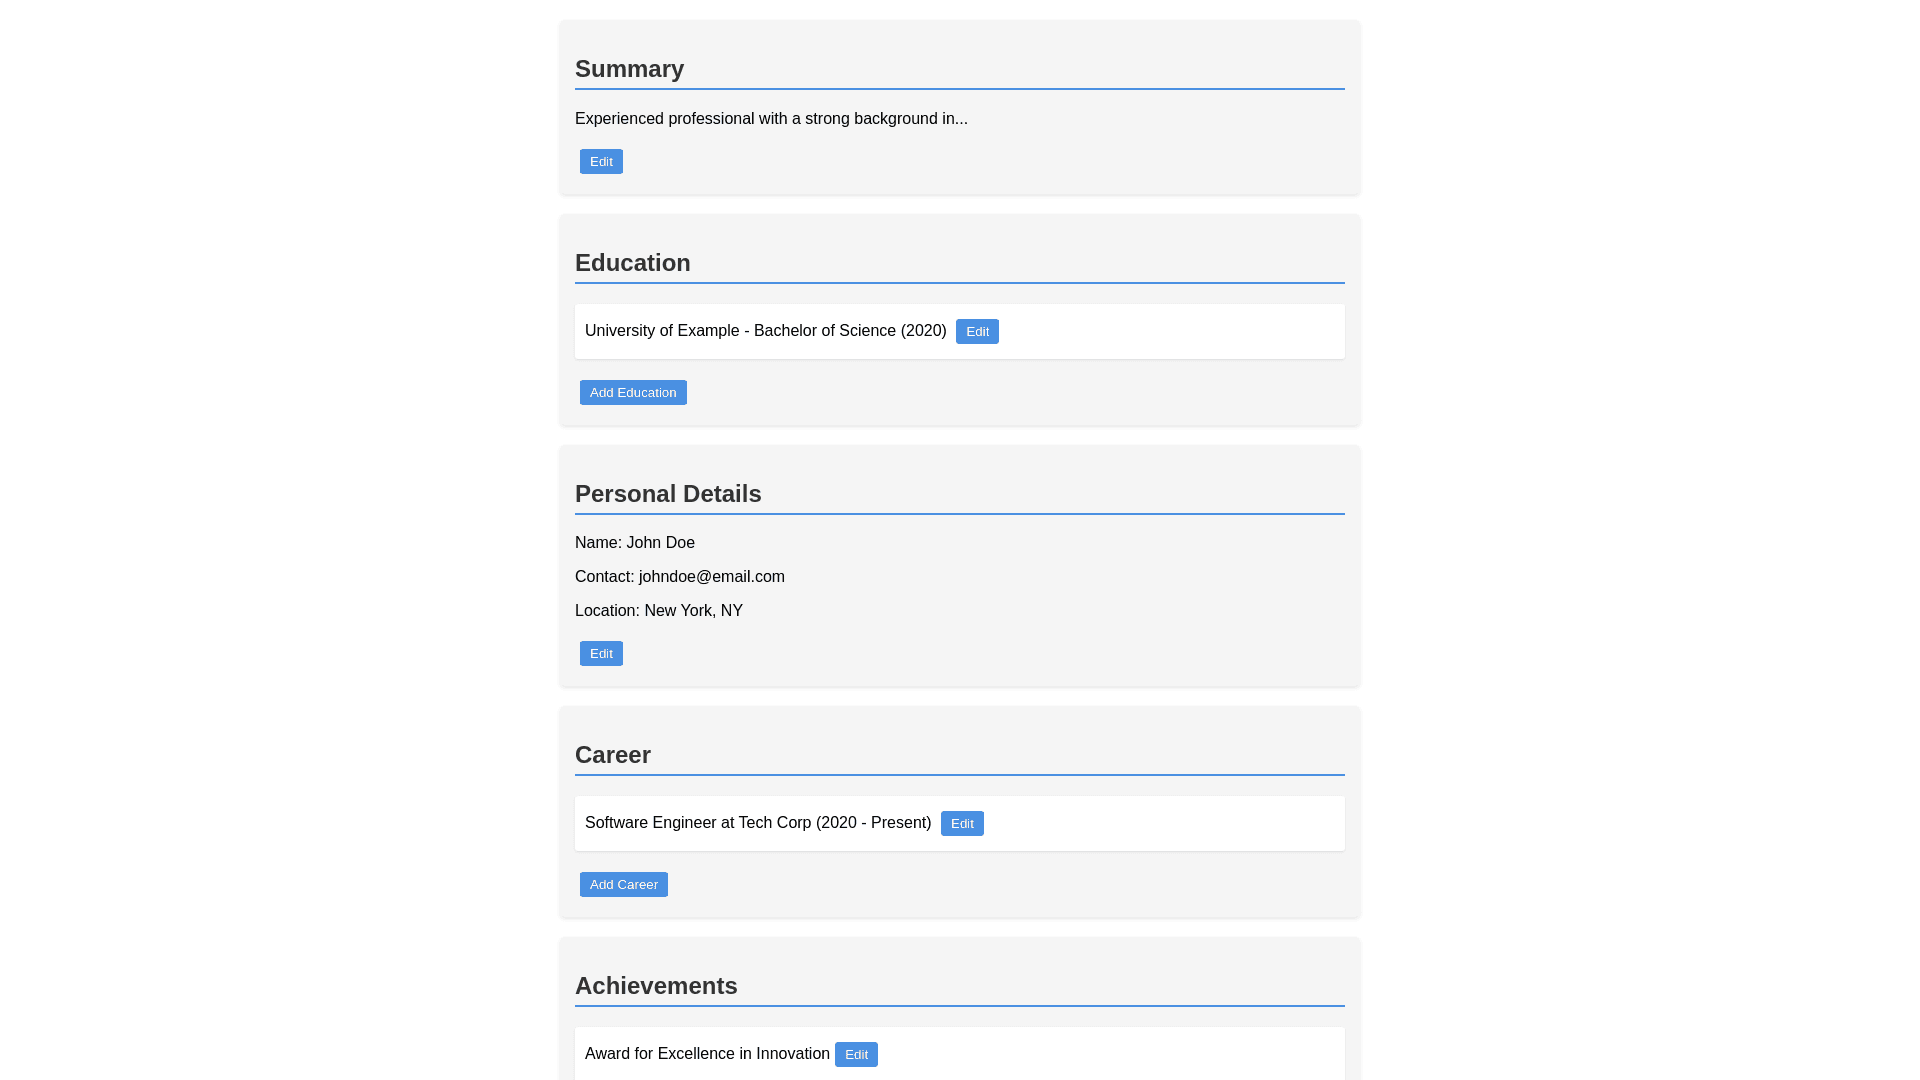The height and width of the screenshot is (1080, 1920).
Task: Click the Summary section heading
Action: pyautogui.click(x=629, y=69)
